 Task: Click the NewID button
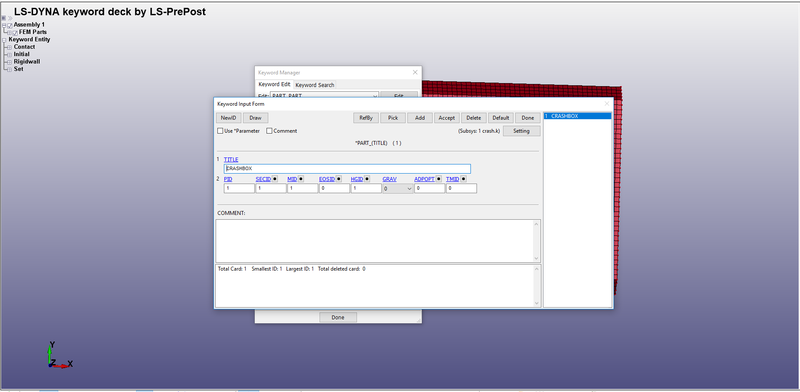point(228,118)
